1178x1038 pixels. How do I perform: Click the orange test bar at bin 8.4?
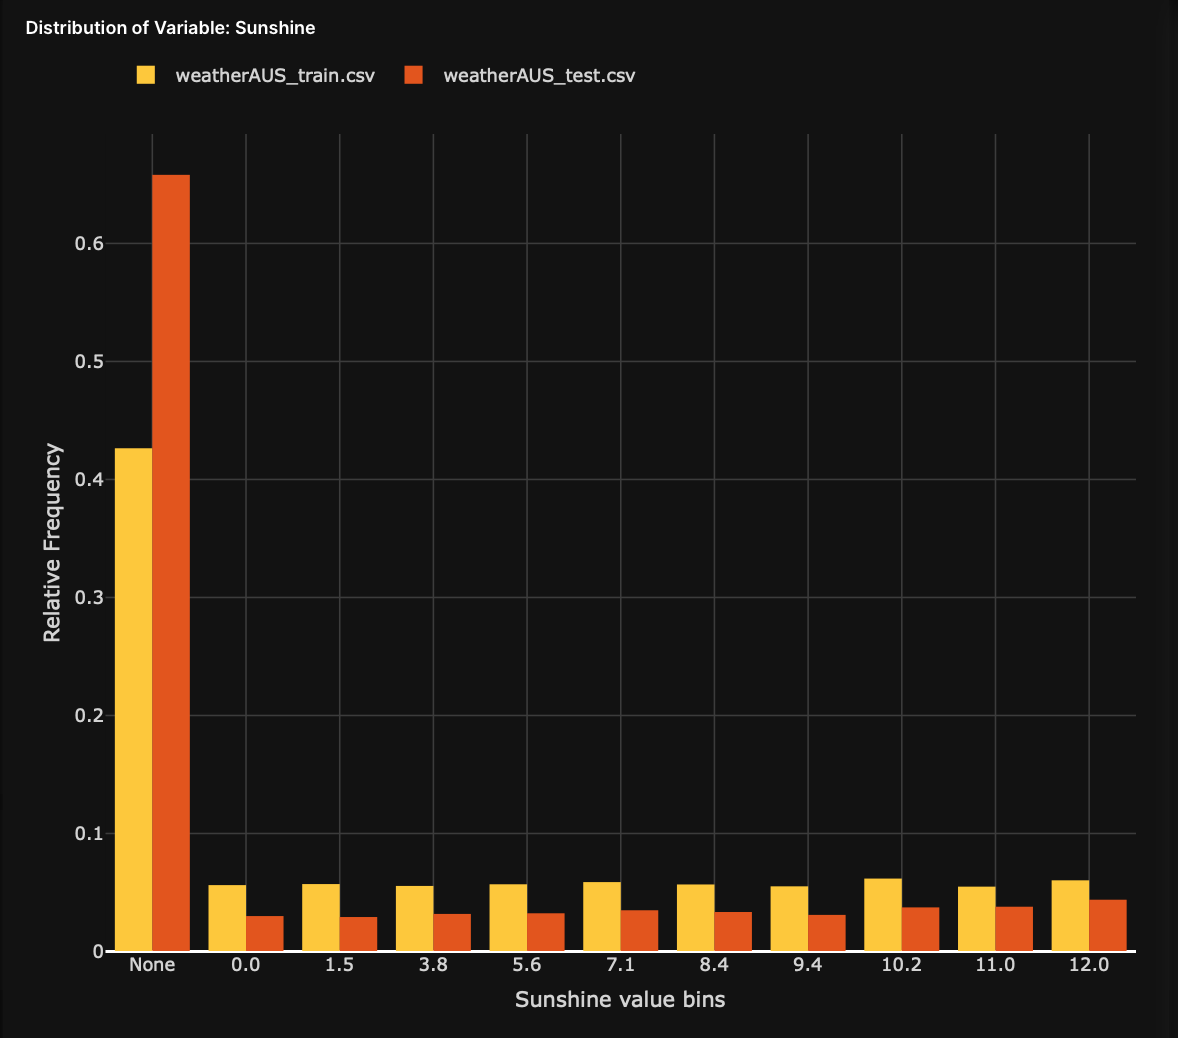(x=733, y=932)
